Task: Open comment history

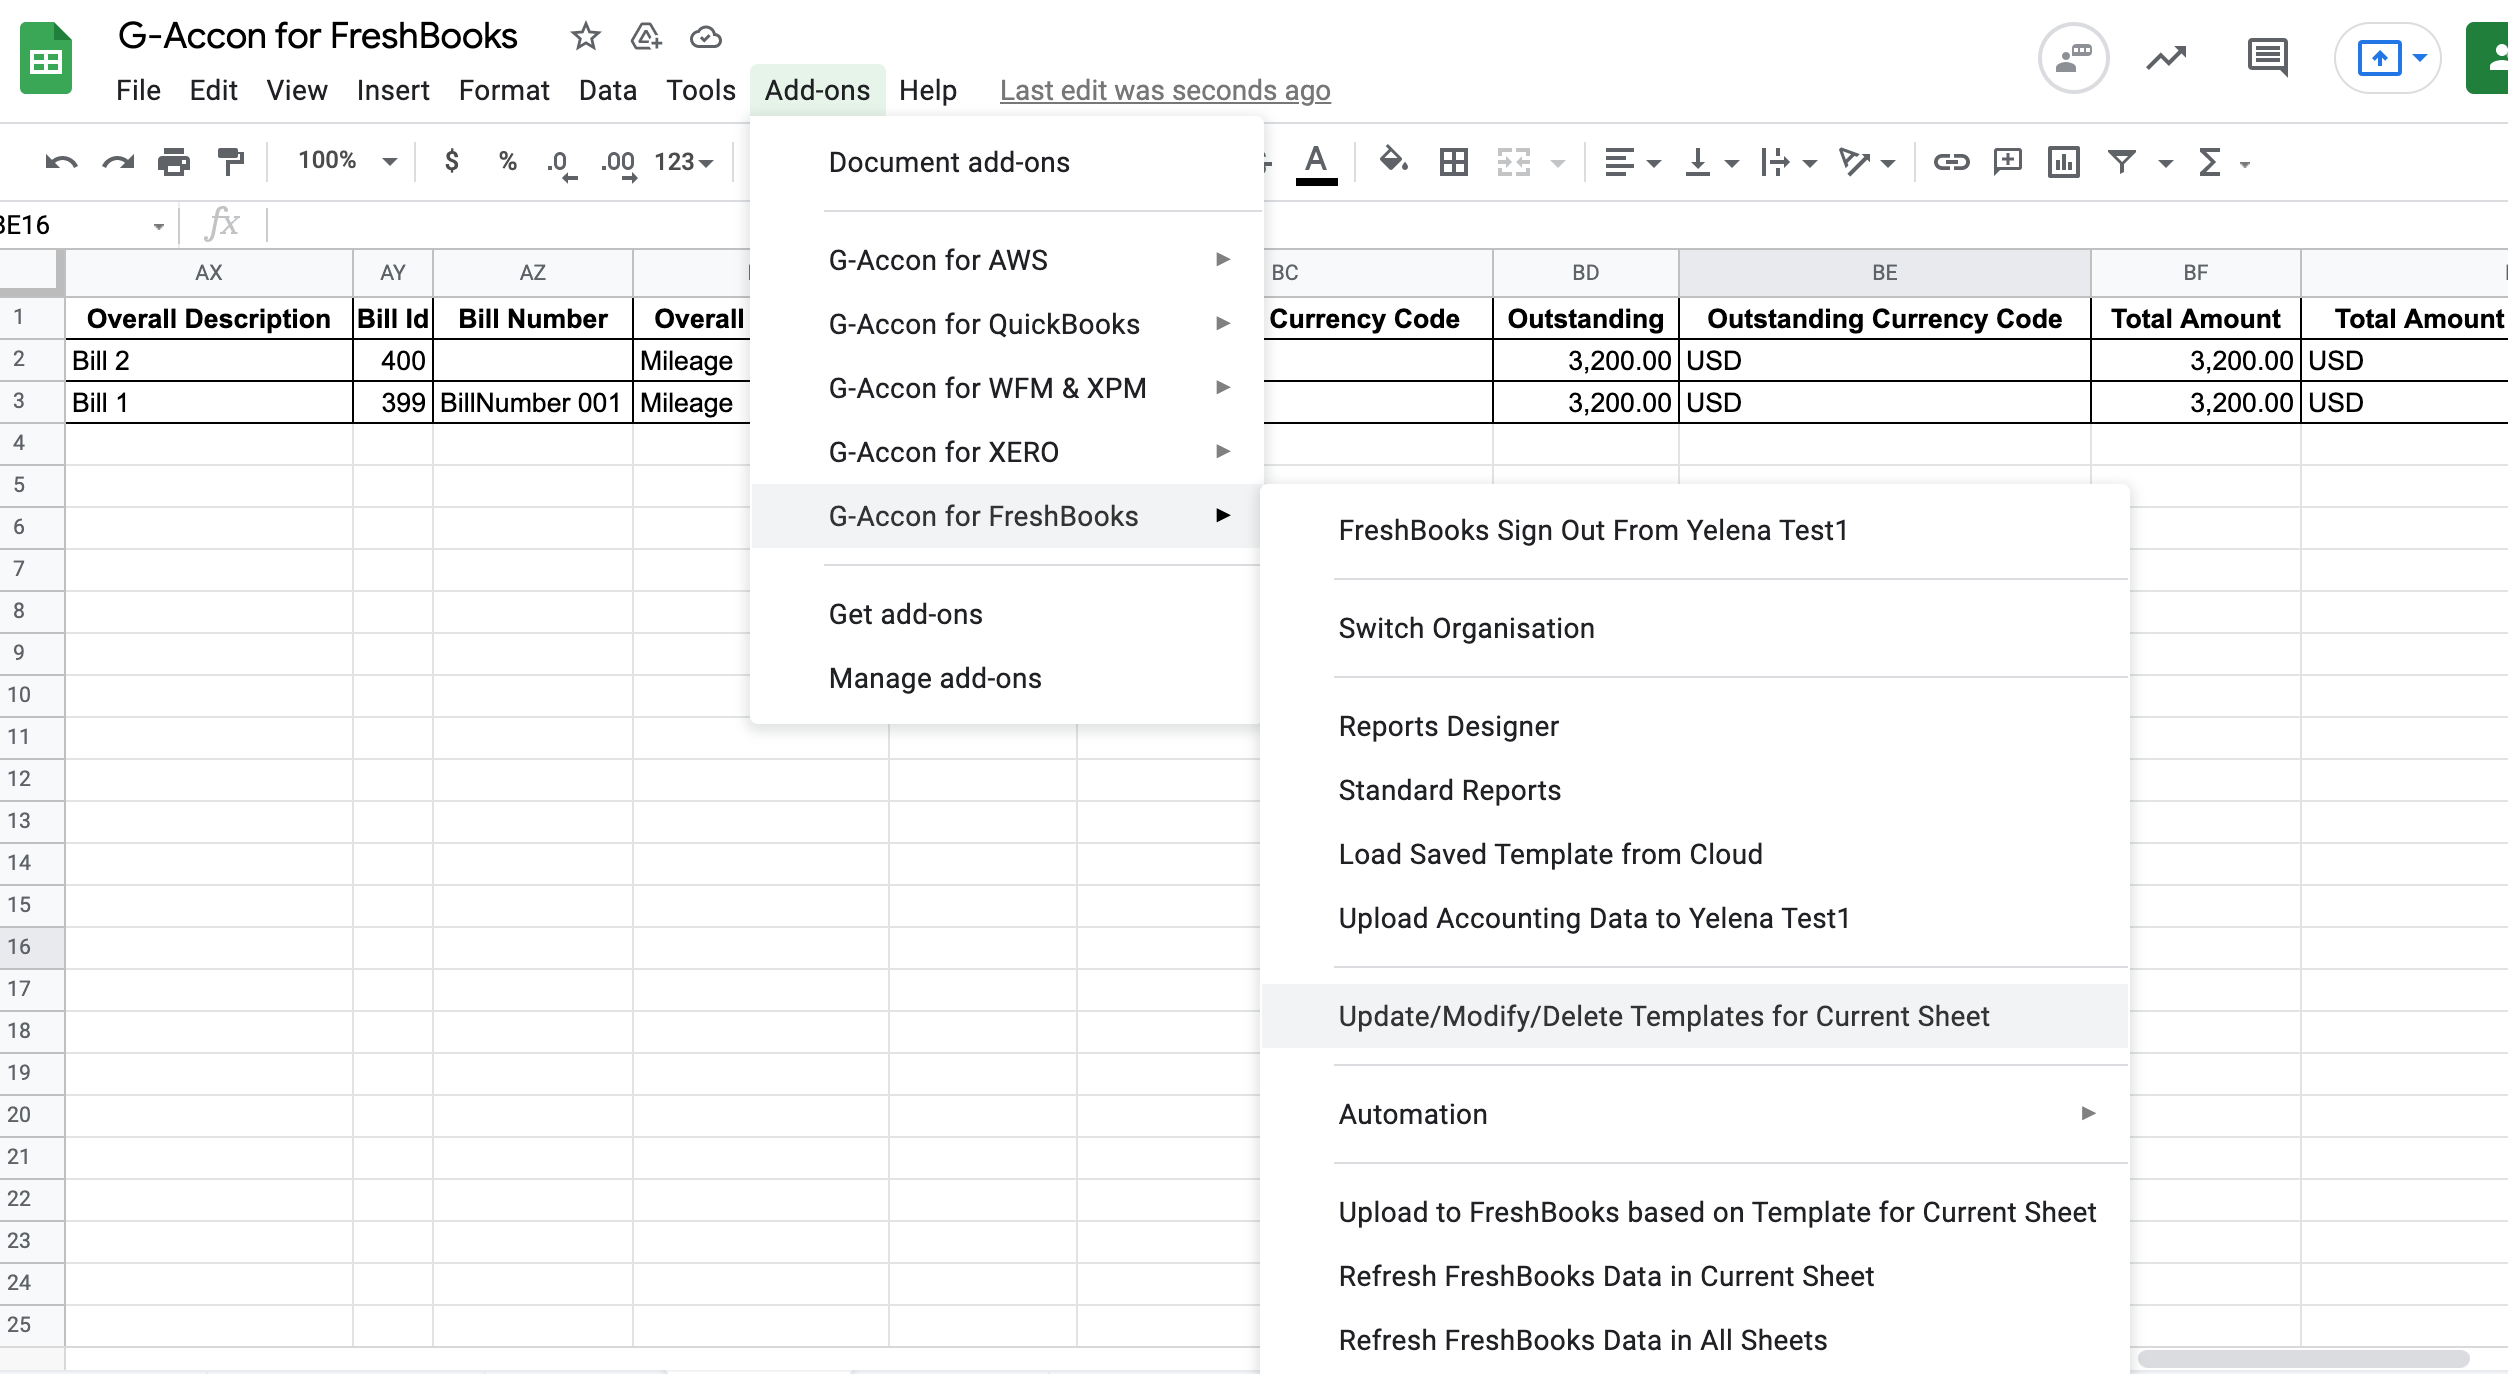Action: (2267, 58)
